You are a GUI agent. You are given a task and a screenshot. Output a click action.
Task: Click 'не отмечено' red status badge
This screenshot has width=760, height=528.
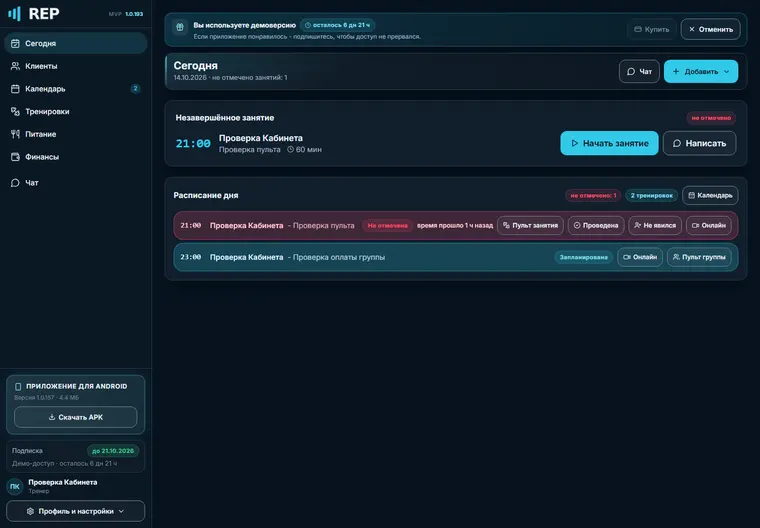[711, 118]
